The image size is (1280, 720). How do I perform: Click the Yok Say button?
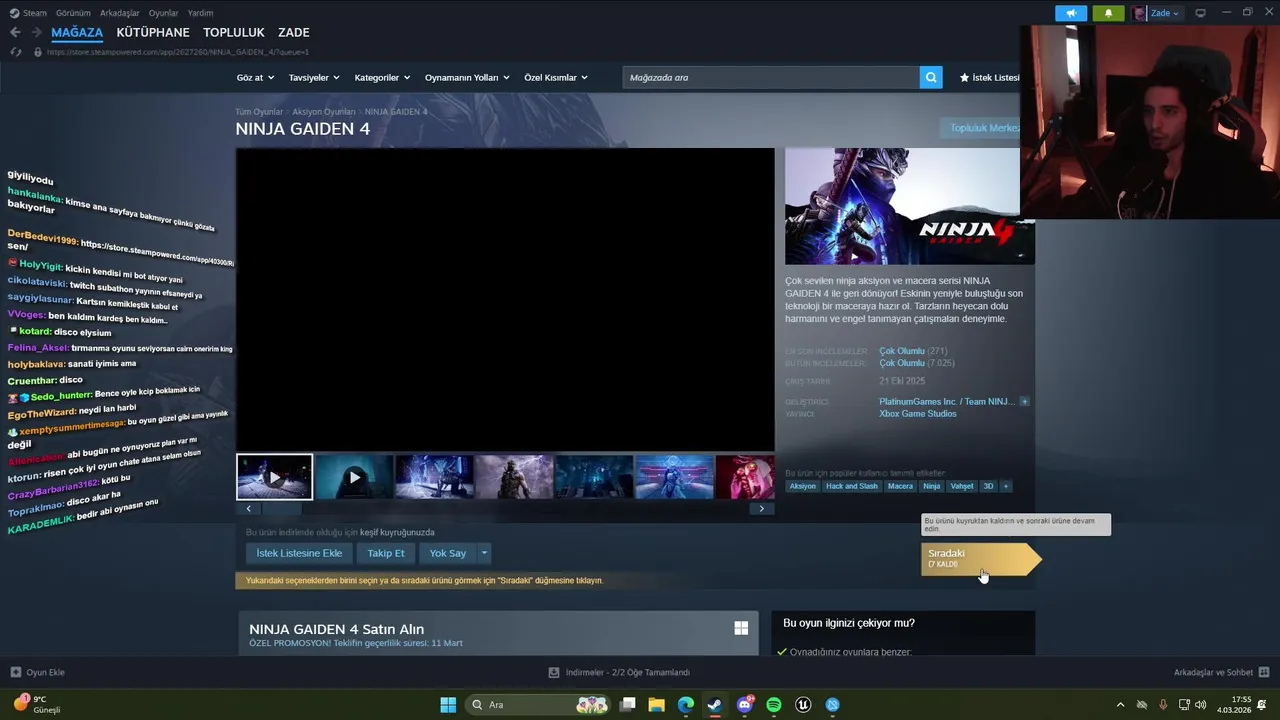(448, 553)
